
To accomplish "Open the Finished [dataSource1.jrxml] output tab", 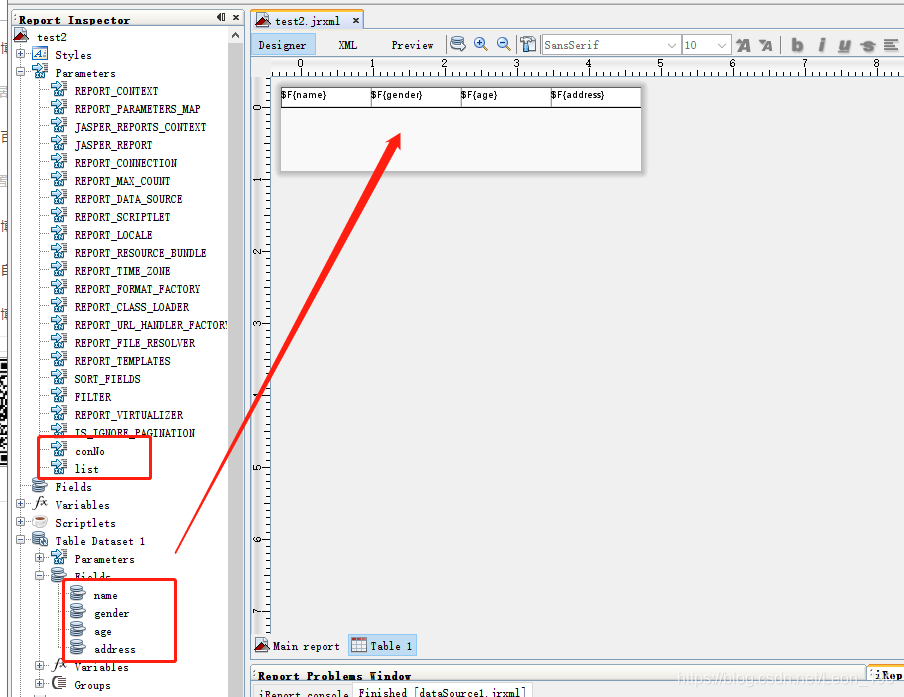I will tap(442, 691).
